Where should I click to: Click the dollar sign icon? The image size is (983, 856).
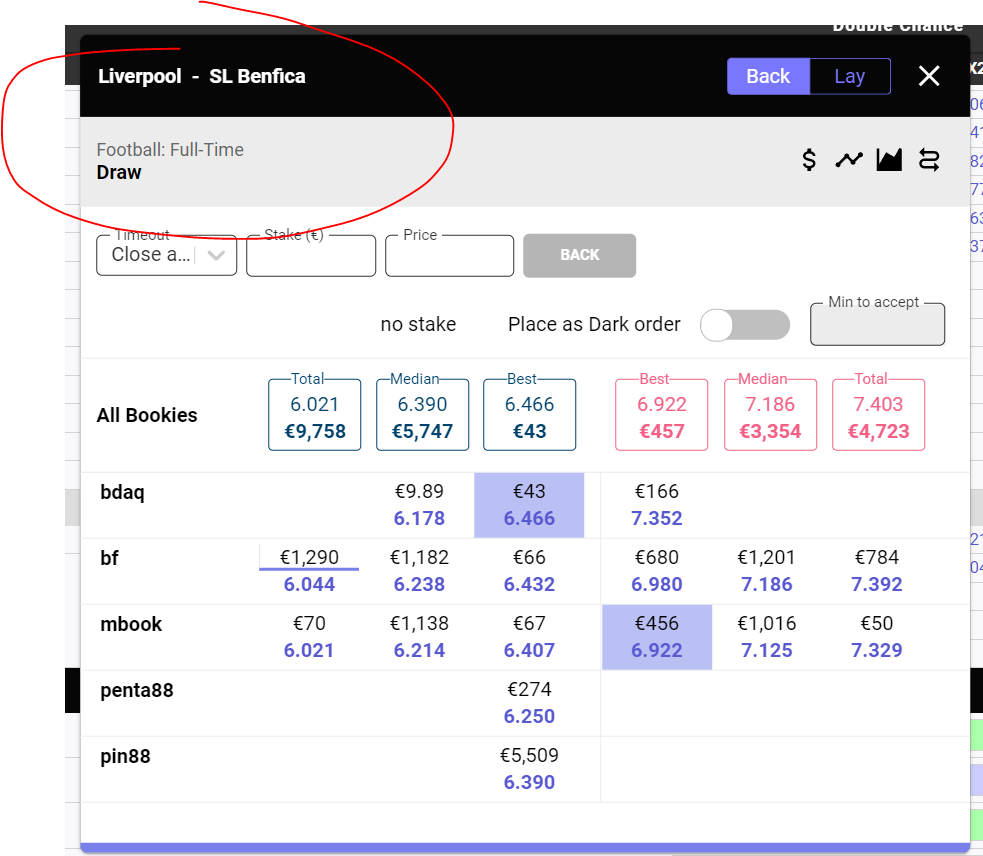coord(809,160)
